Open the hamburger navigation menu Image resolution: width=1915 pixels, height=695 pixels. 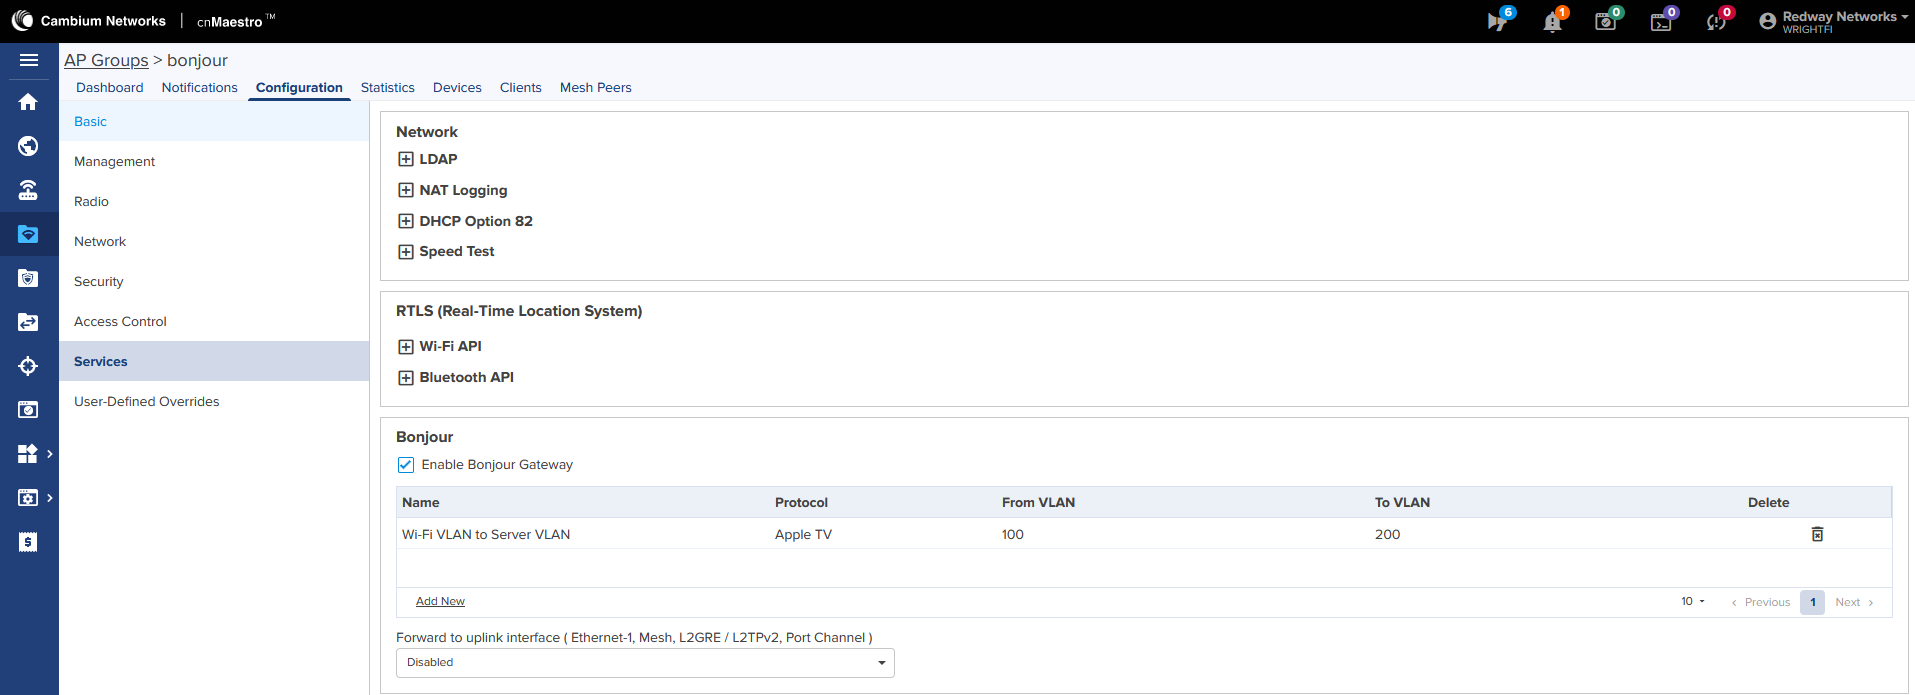(29, 60)
